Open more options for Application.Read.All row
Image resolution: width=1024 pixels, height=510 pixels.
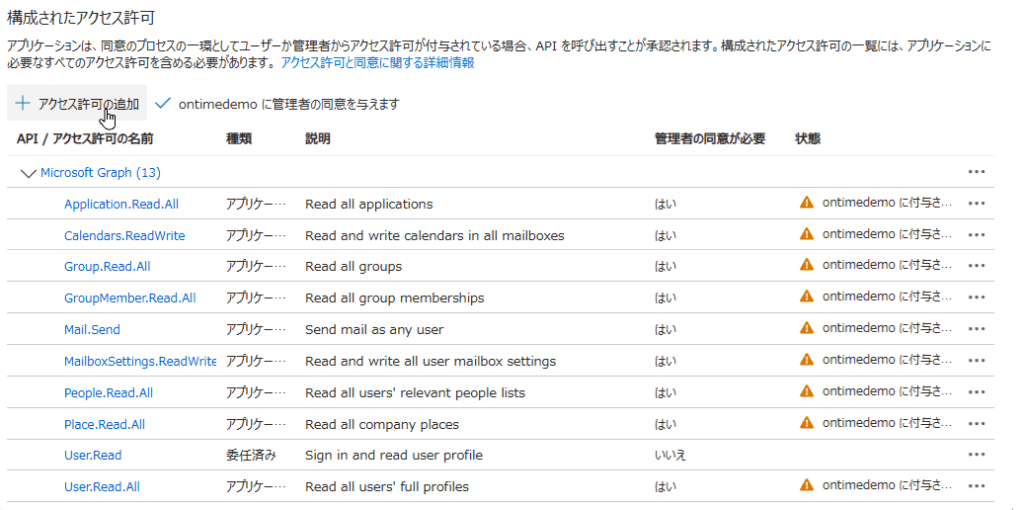976,204
